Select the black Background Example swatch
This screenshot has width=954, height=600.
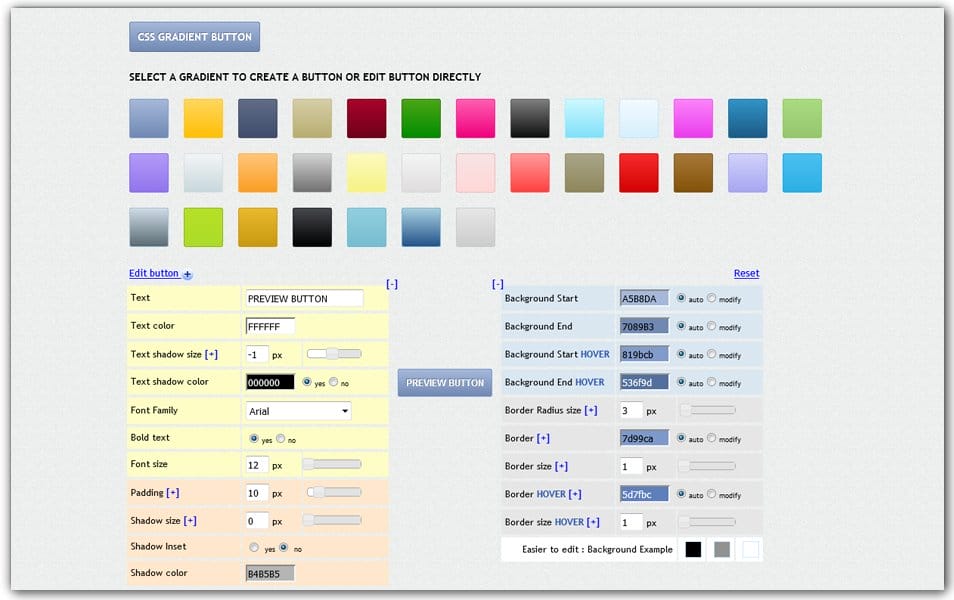[x=694, y=549]
